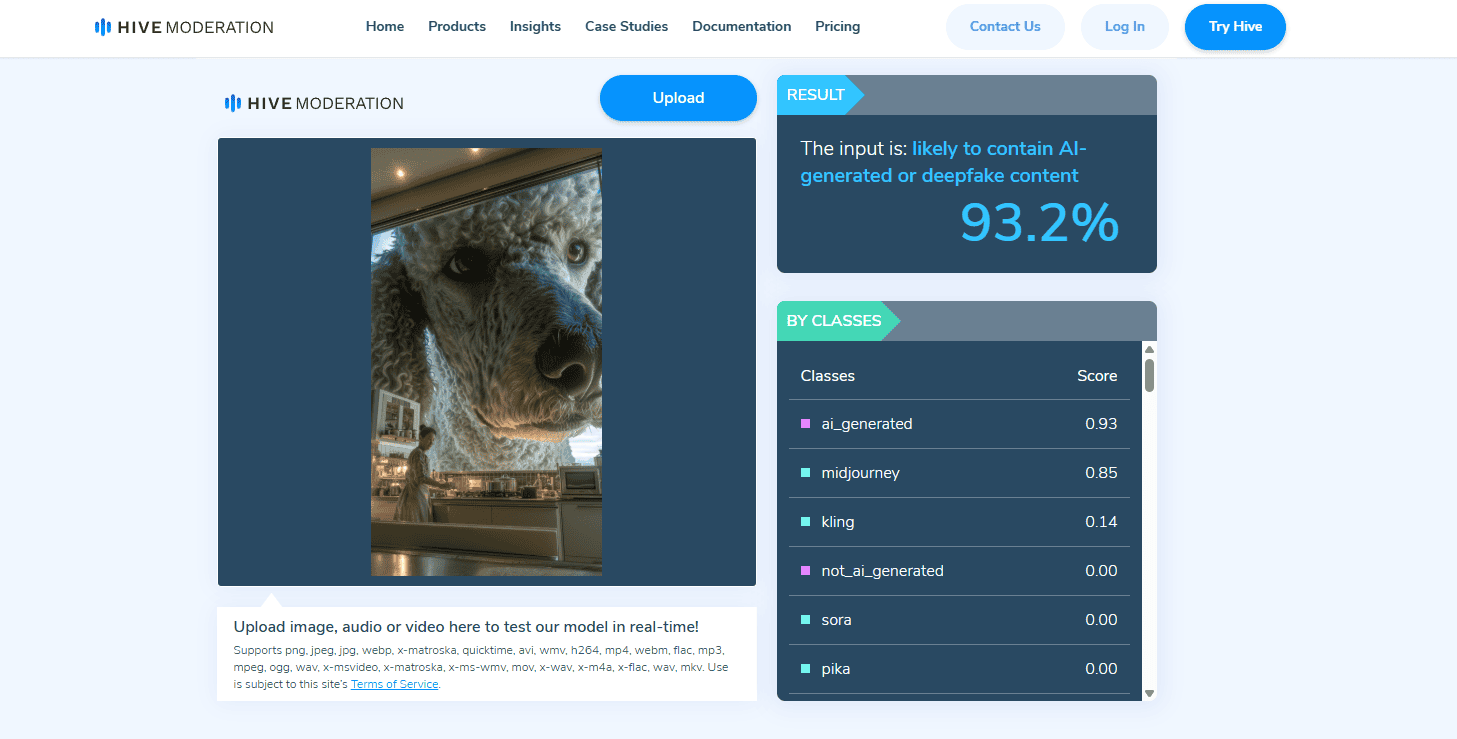
Task: Click the Classes column header
Action: coord(828,376)
